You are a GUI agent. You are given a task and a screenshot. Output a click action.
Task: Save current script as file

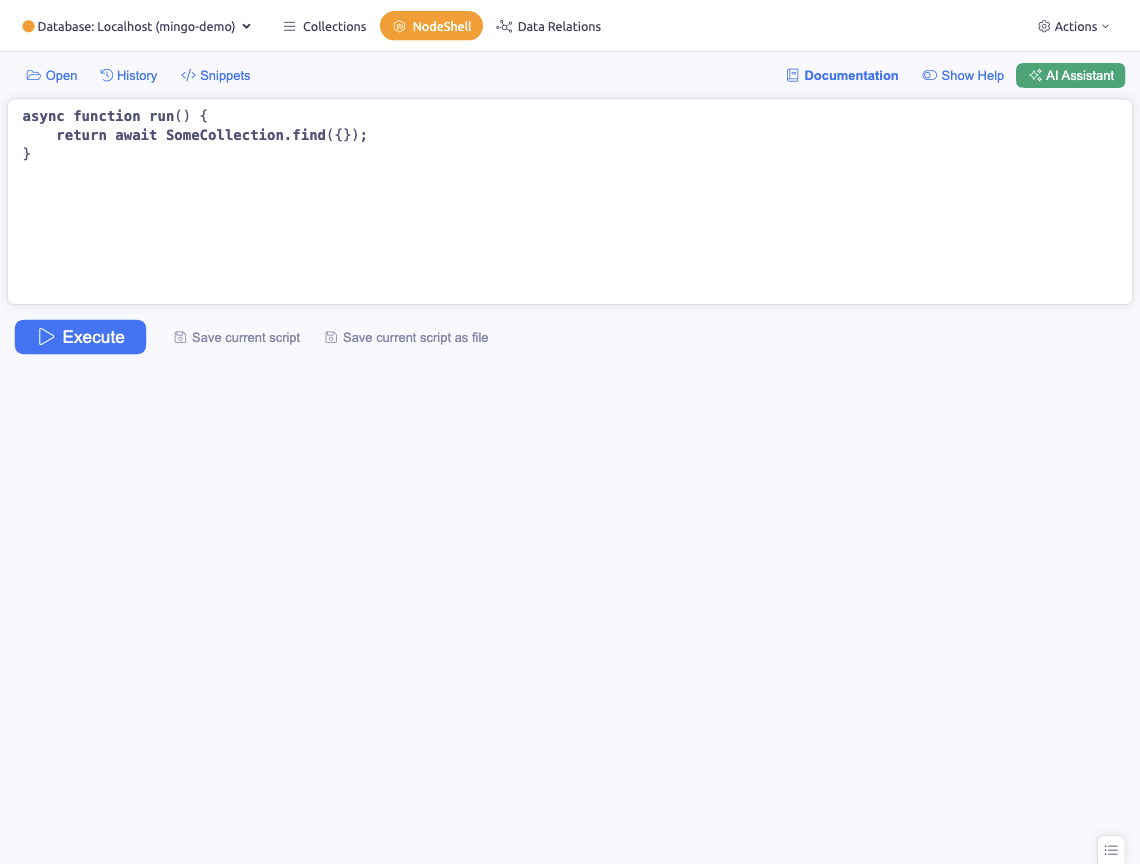(406, 337)
